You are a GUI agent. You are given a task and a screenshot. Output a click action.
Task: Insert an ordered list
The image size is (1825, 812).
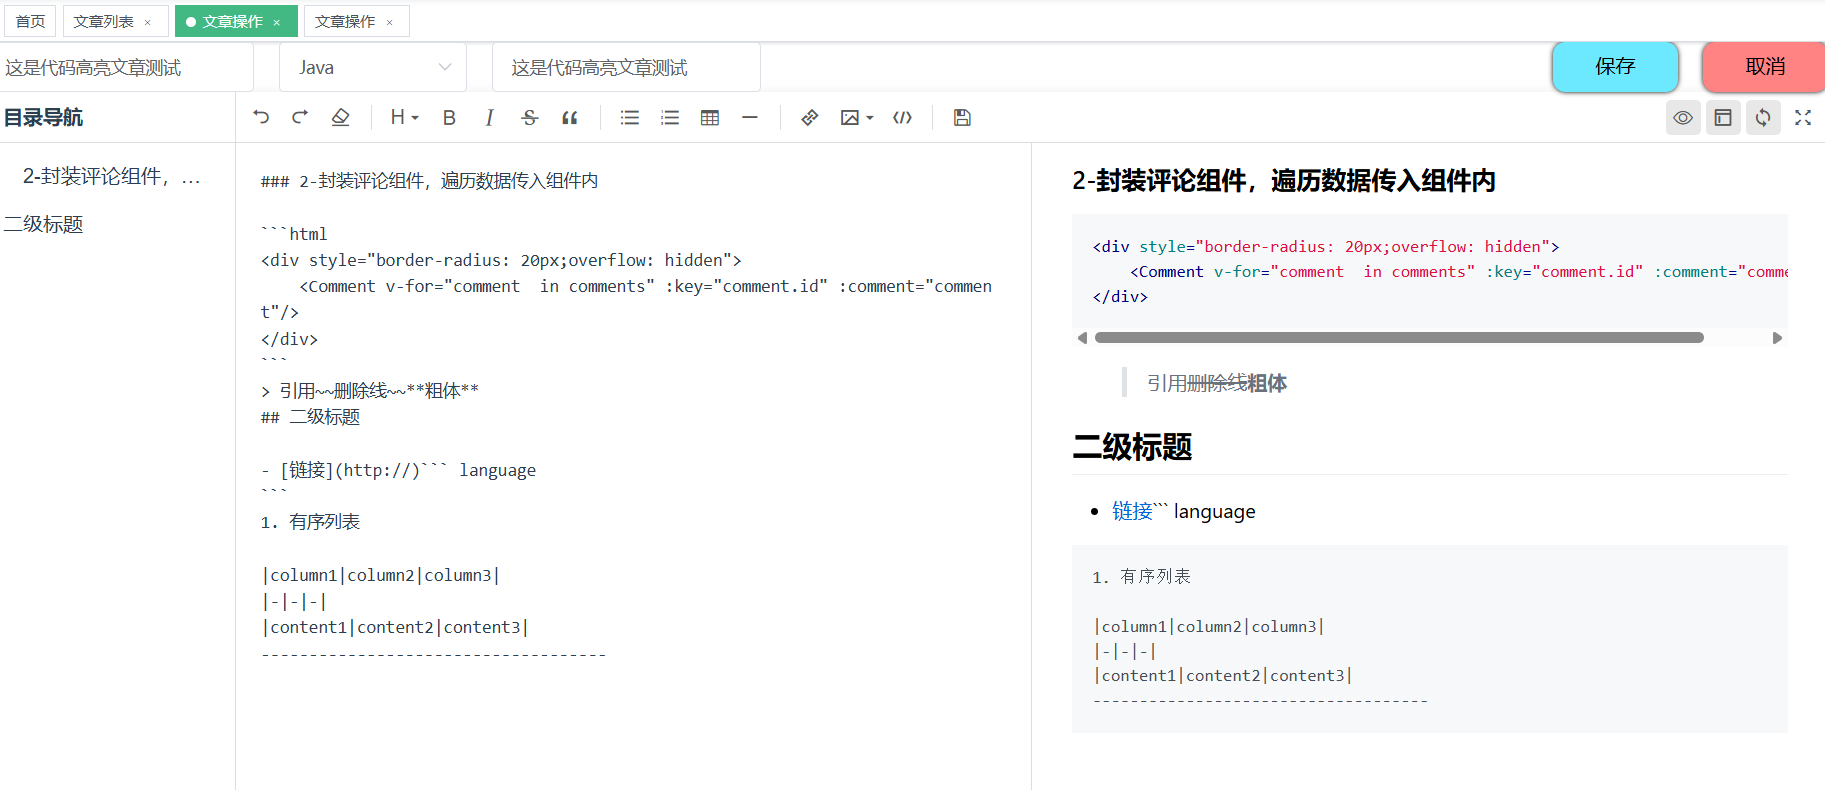(x=670, y=117)
